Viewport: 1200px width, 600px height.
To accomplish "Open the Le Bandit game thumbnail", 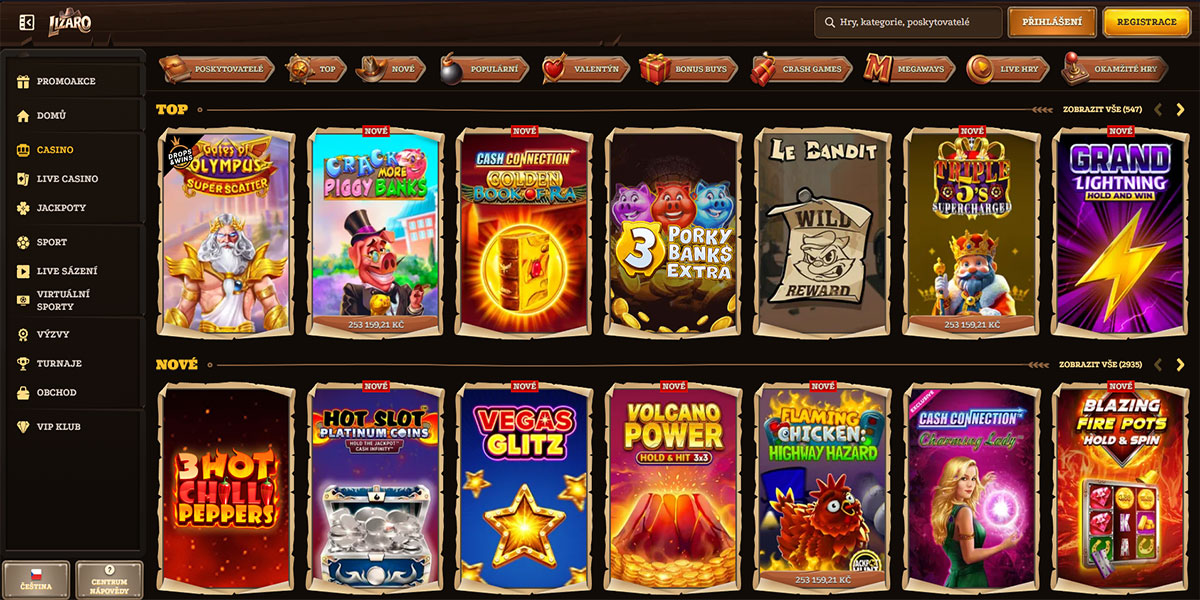I will tap(822, 232).
